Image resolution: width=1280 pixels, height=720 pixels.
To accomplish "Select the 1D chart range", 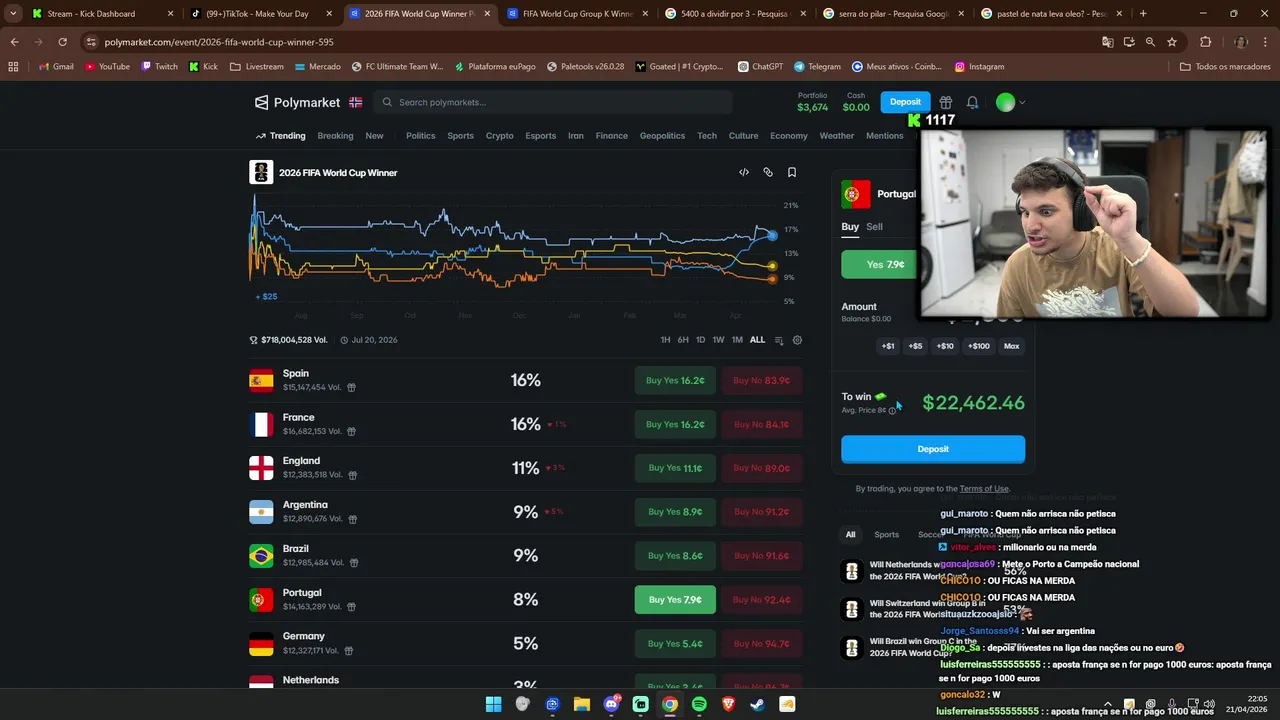I will point(700,340).
